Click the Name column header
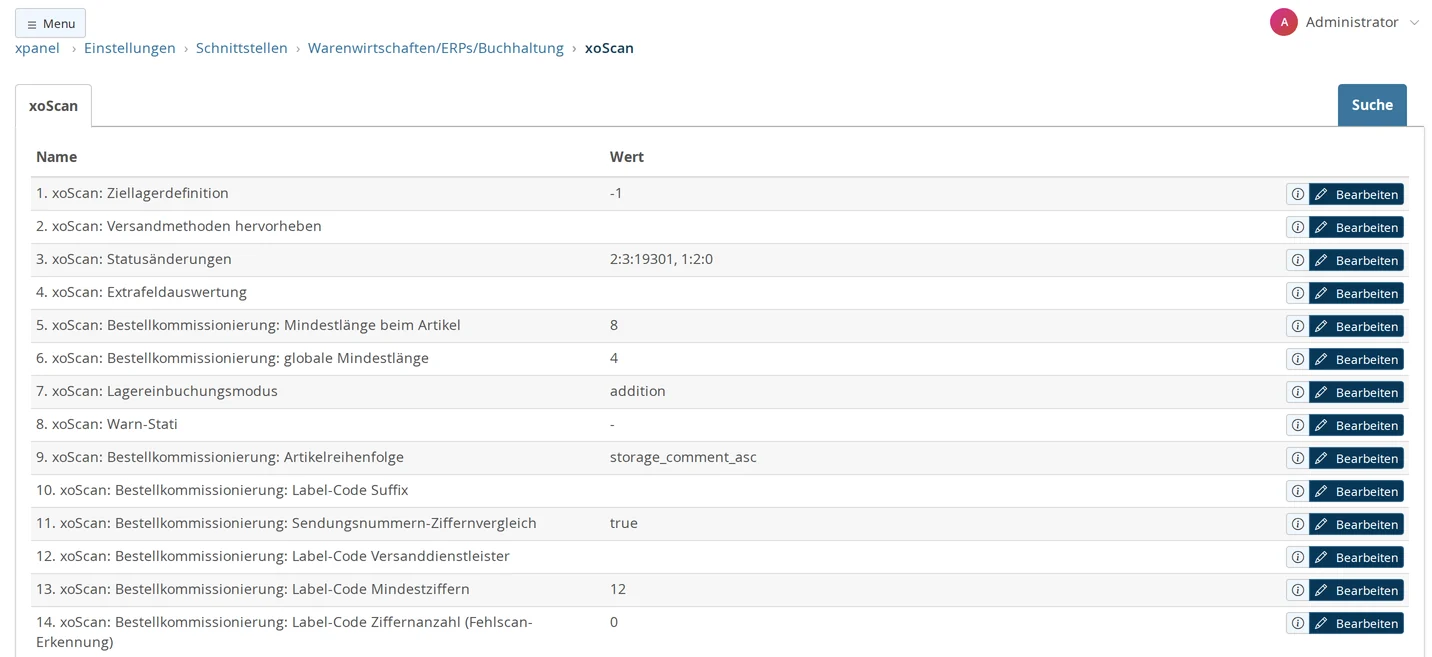Viewport: 1432px width, 657px height. pyautogui.click(x=56, y=157)
